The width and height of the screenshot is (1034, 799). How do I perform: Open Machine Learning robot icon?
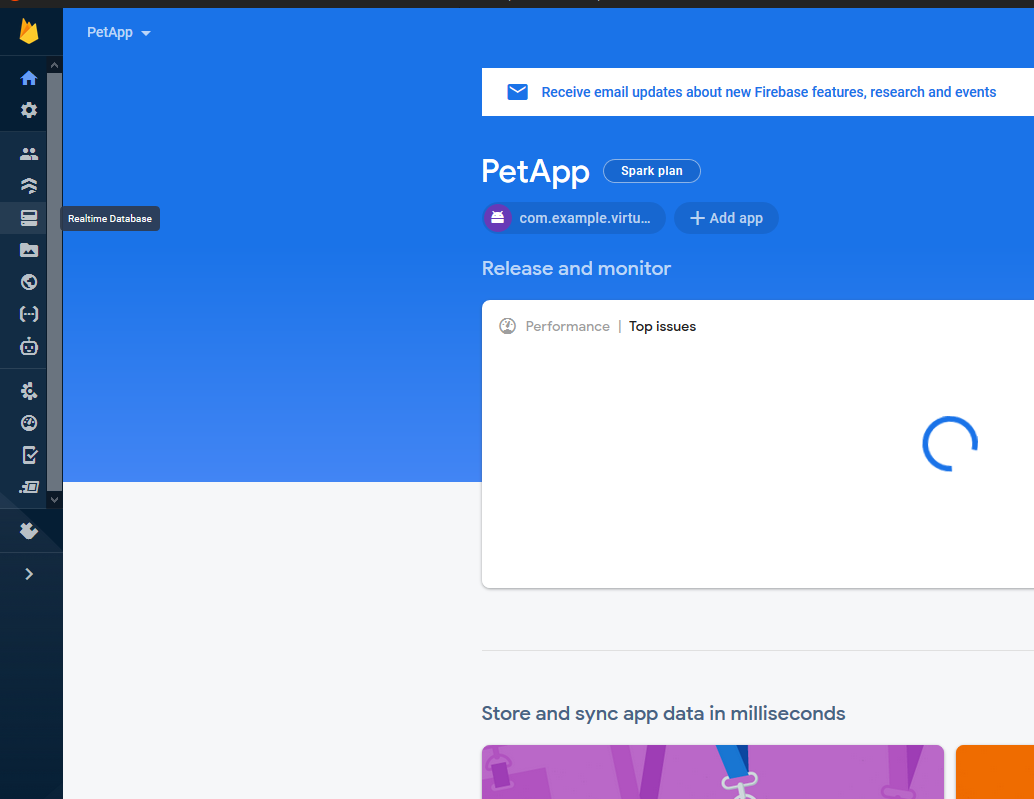[29, 347]
